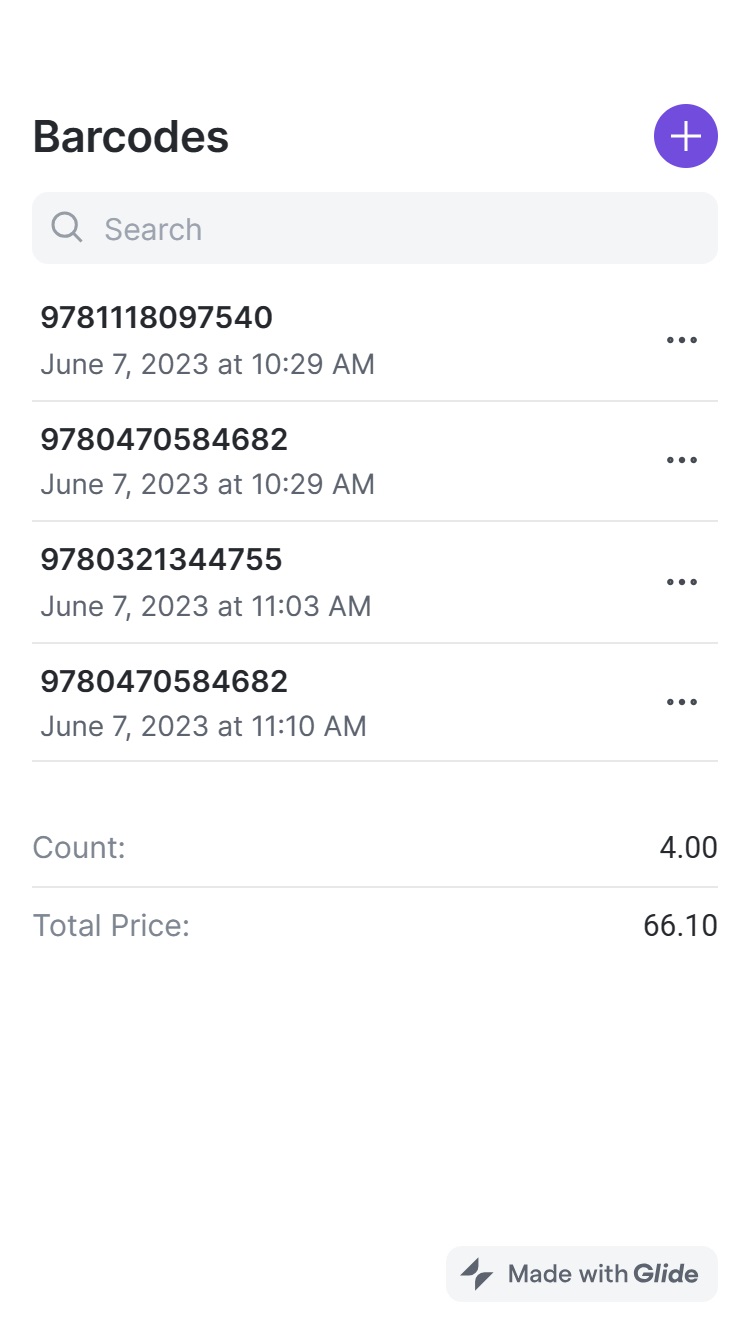Click the timestamp June 7, 2023 at 11:03 AM
Image resolution: width=750 pixels, height=1334 pixels.
[205, 606]
